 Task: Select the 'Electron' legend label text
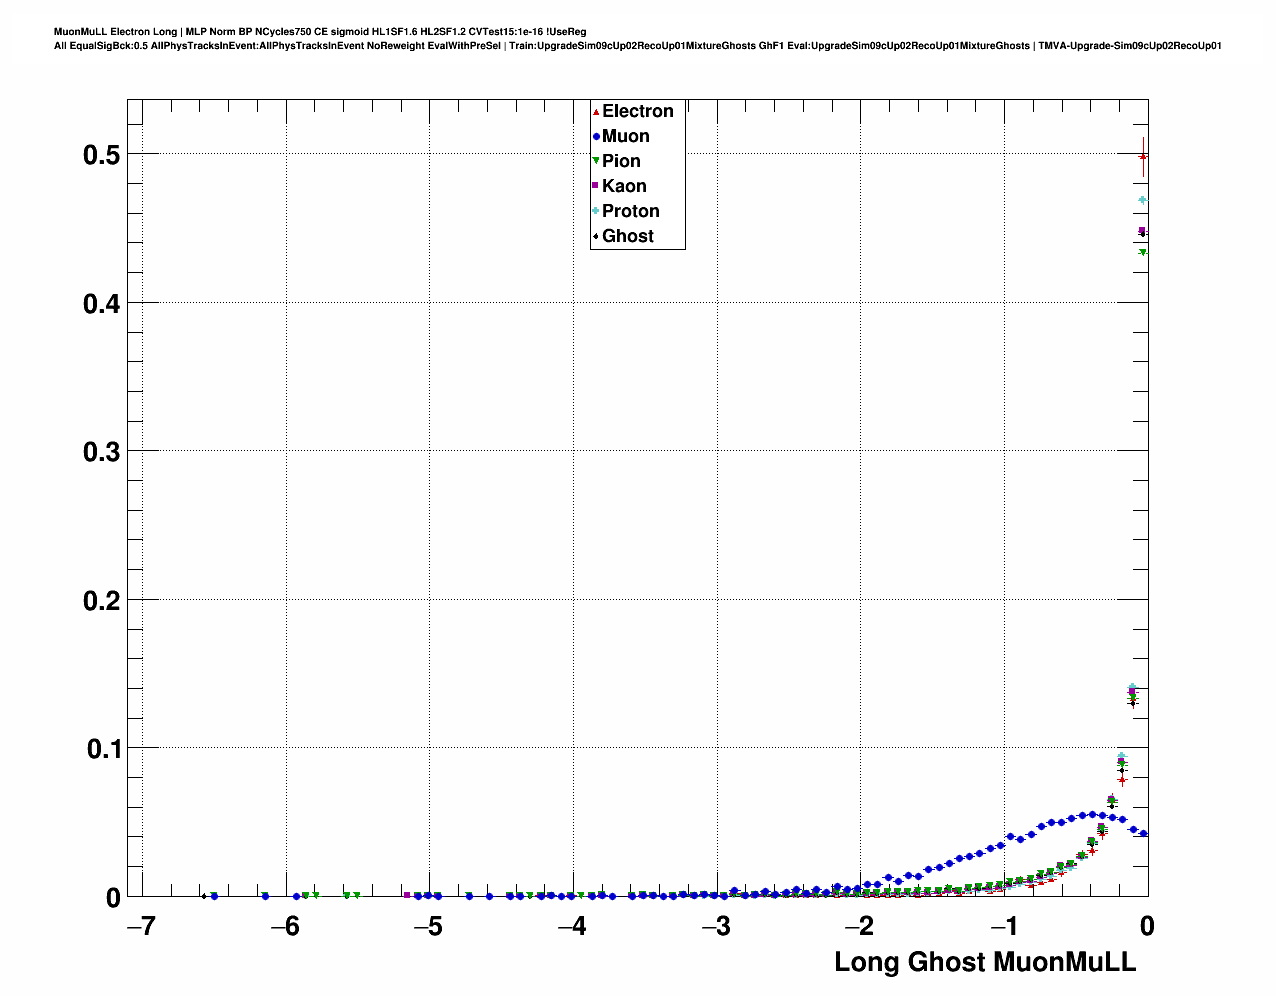click(637, 112)
